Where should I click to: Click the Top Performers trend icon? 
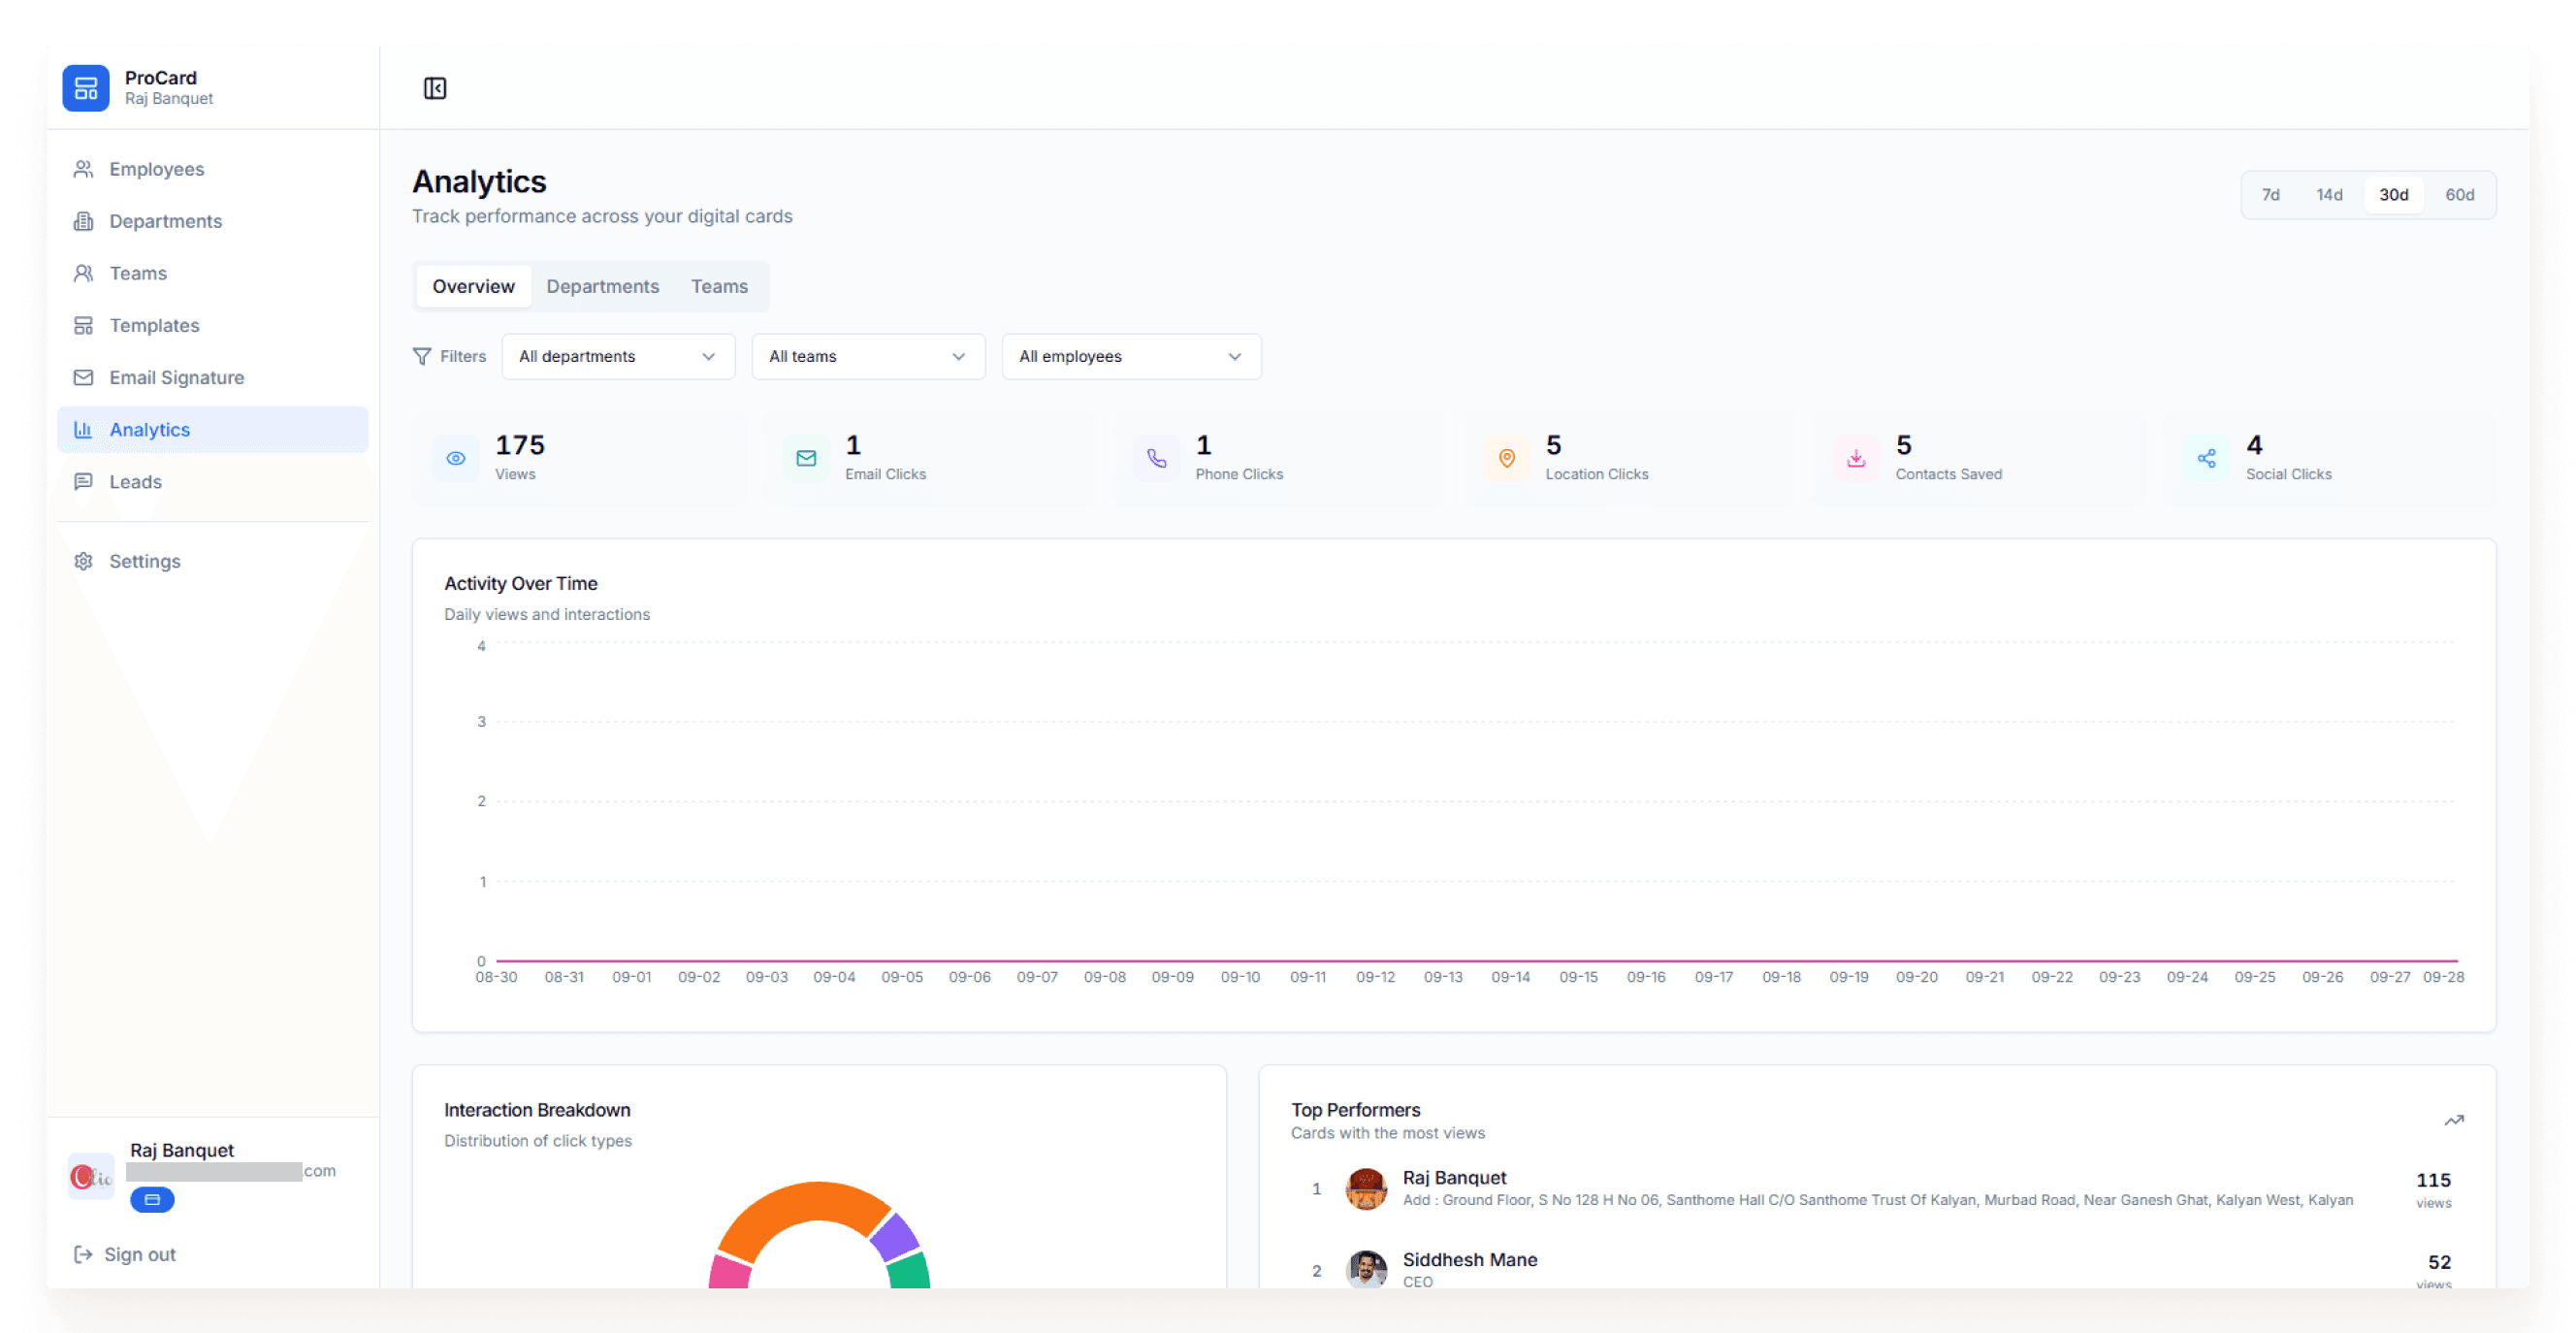[x=2454, y=1120]
